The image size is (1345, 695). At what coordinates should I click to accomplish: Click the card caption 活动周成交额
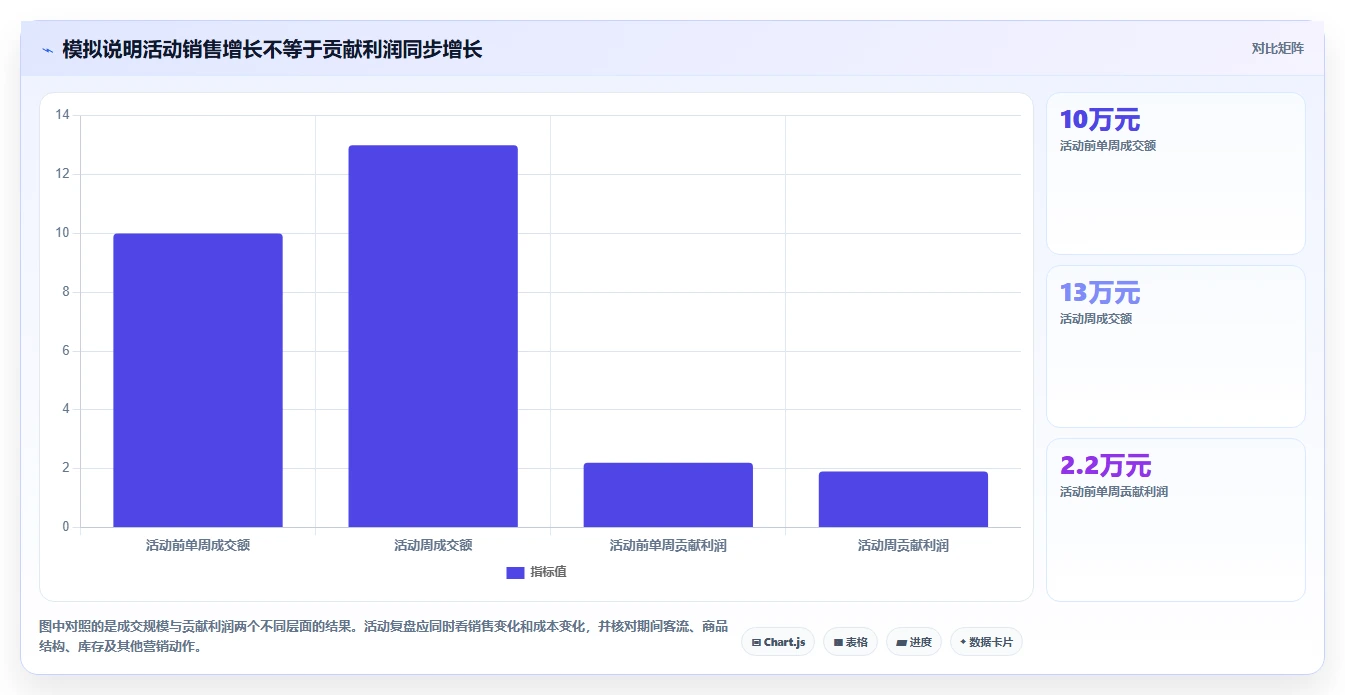pos(1096,319)
